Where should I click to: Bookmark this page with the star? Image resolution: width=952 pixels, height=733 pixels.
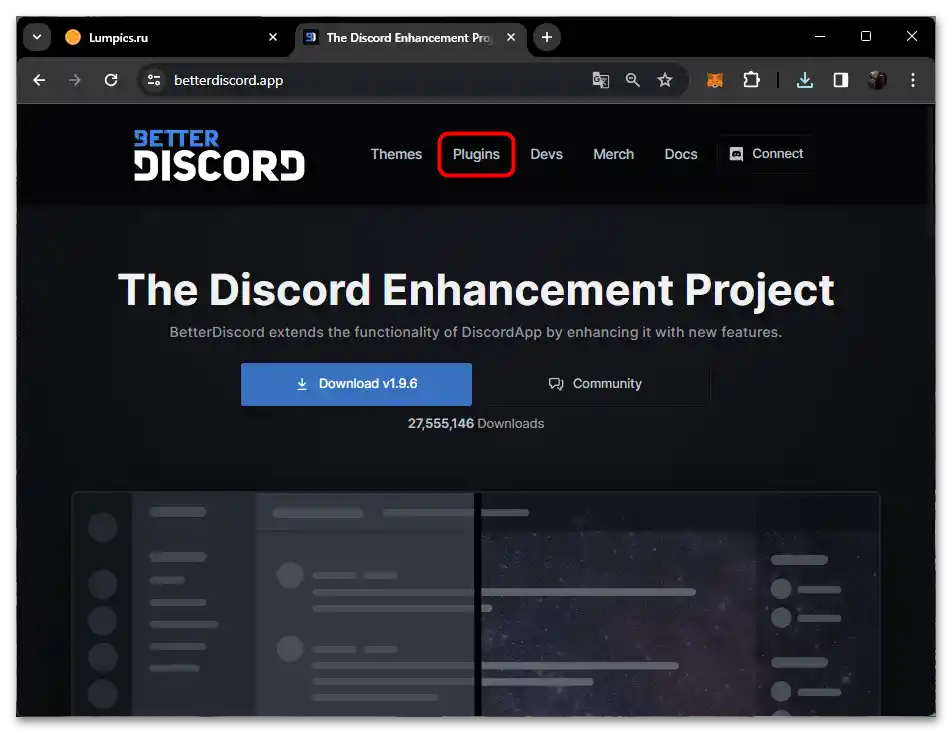click(x=665, y=80)
